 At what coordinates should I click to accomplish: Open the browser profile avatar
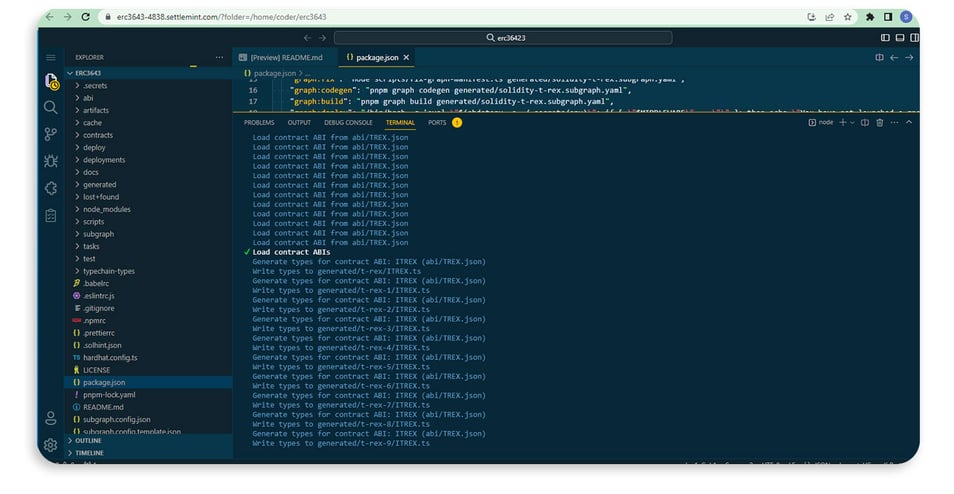point(906,17)
